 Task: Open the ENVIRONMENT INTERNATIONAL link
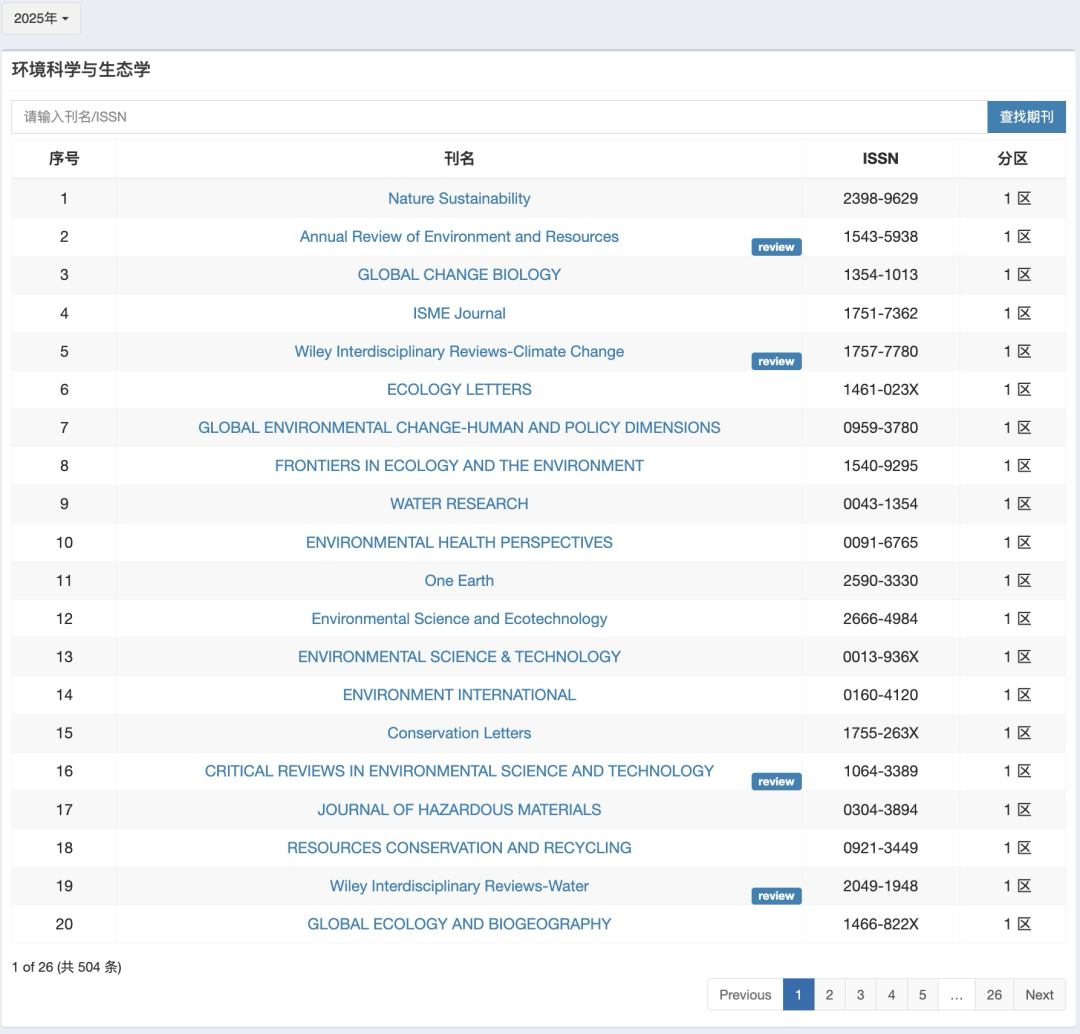(x=459, y=695)
